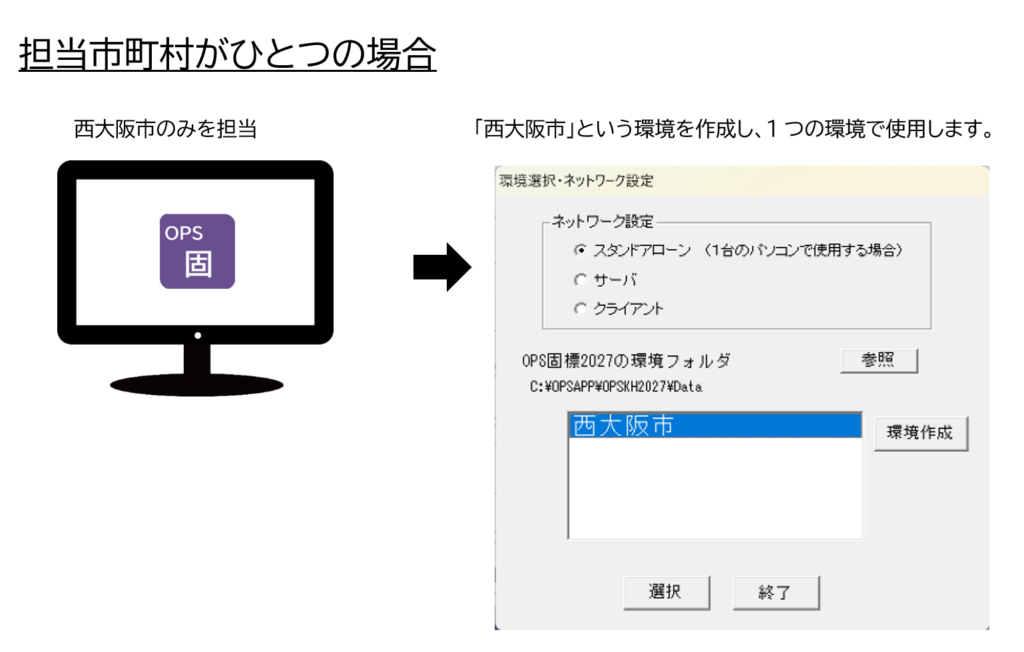
Task: Select 西大阪市 in the environment list
Action: coord(714,426)
